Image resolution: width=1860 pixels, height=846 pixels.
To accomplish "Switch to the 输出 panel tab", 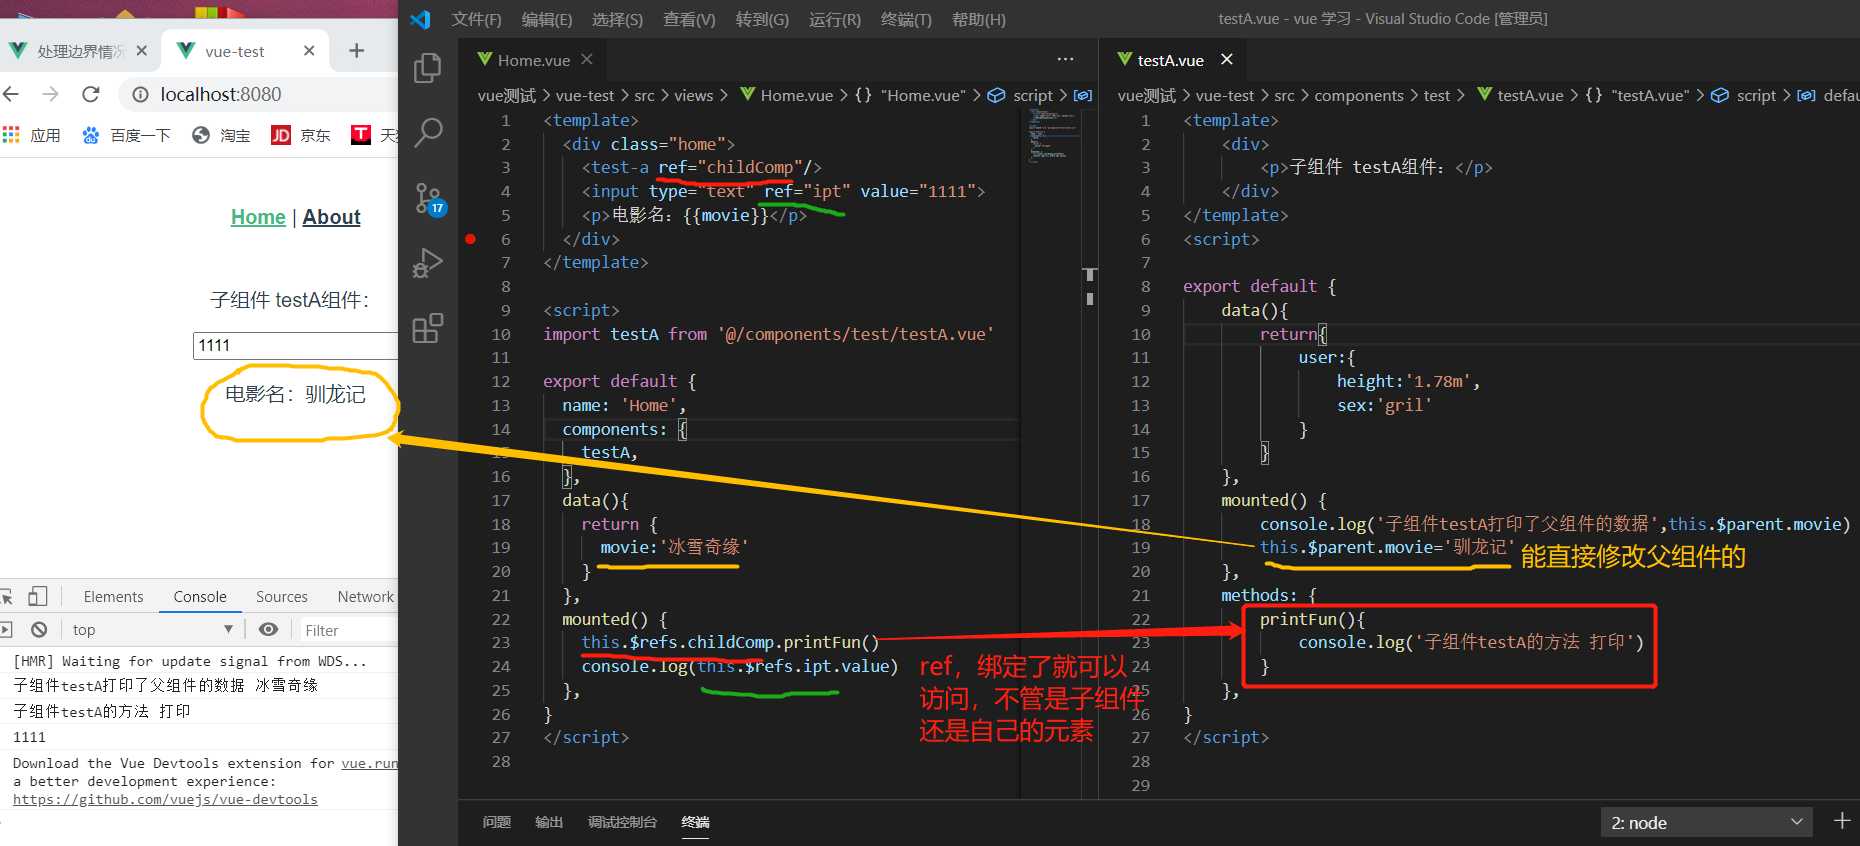I will coord(549,822).
